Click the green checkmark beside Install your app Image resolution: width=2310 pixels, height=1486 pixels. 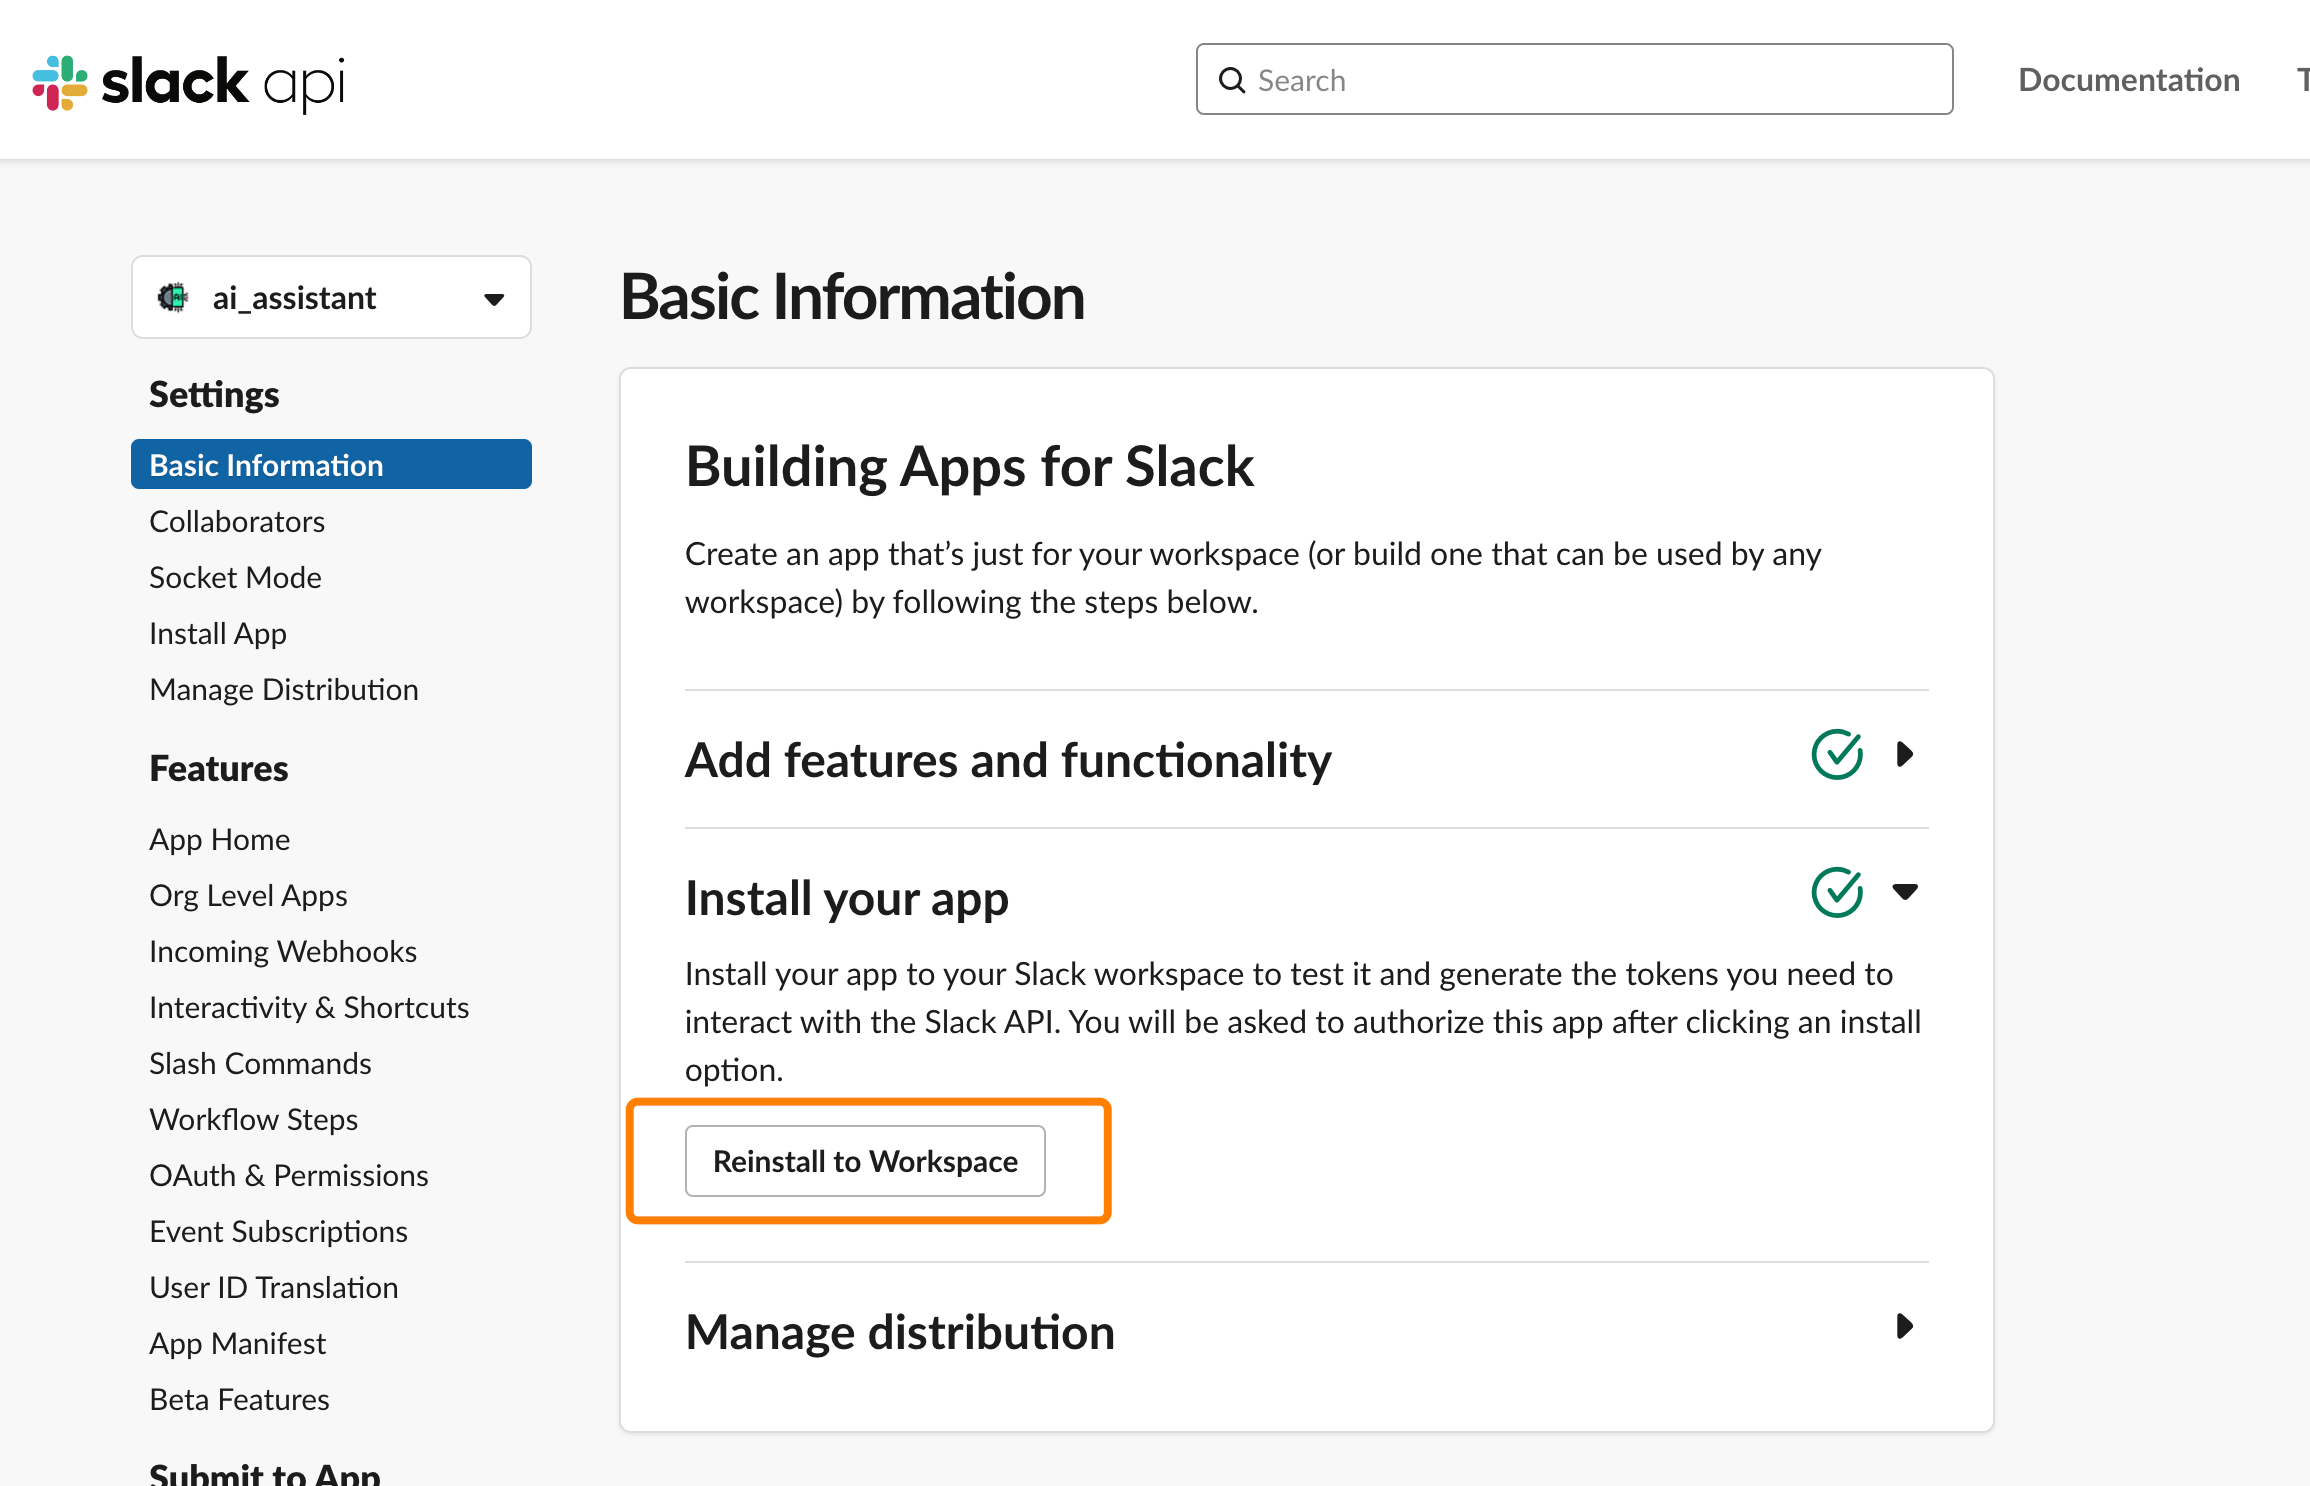click(1836, 893)
